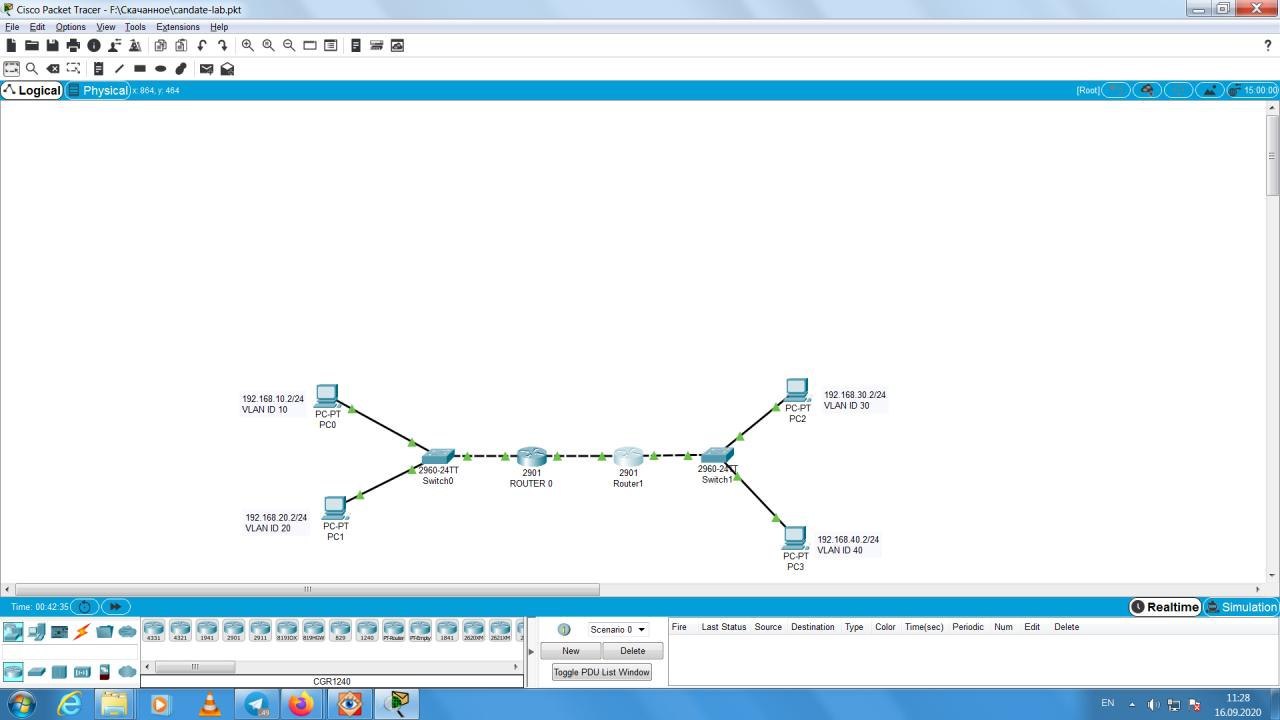The height and width of the screenshot is (720, 1280).
Task: Open the Options menu
Action: [x=70, y=27]
